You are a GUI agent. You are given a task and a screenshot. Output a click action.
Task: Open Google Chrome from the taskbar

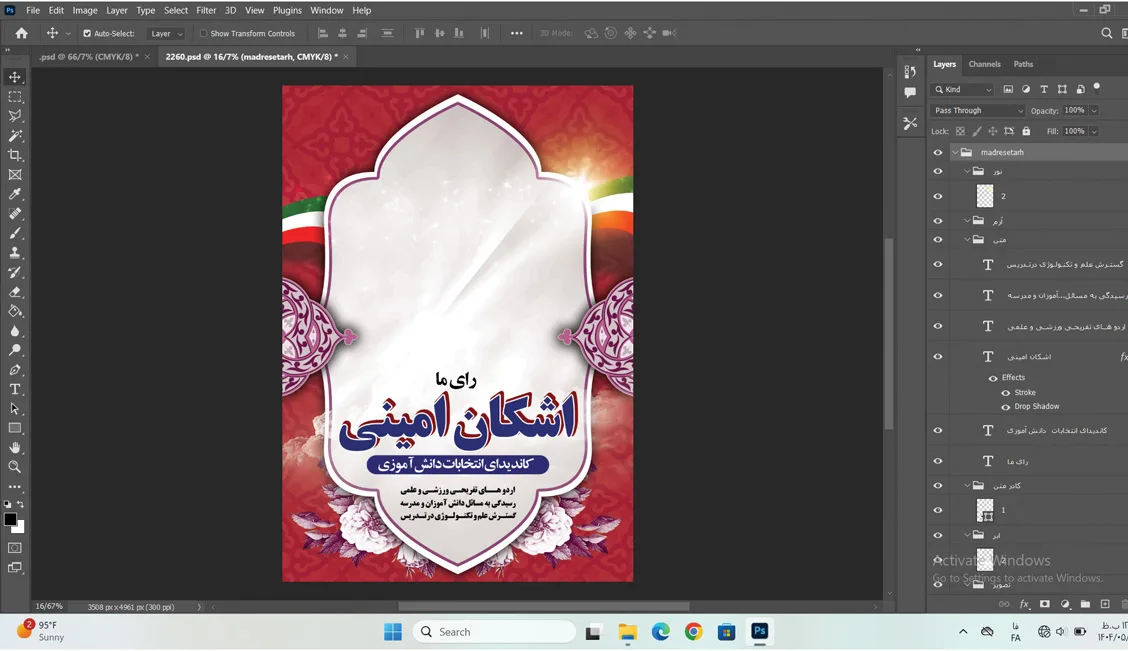point(693,632)
